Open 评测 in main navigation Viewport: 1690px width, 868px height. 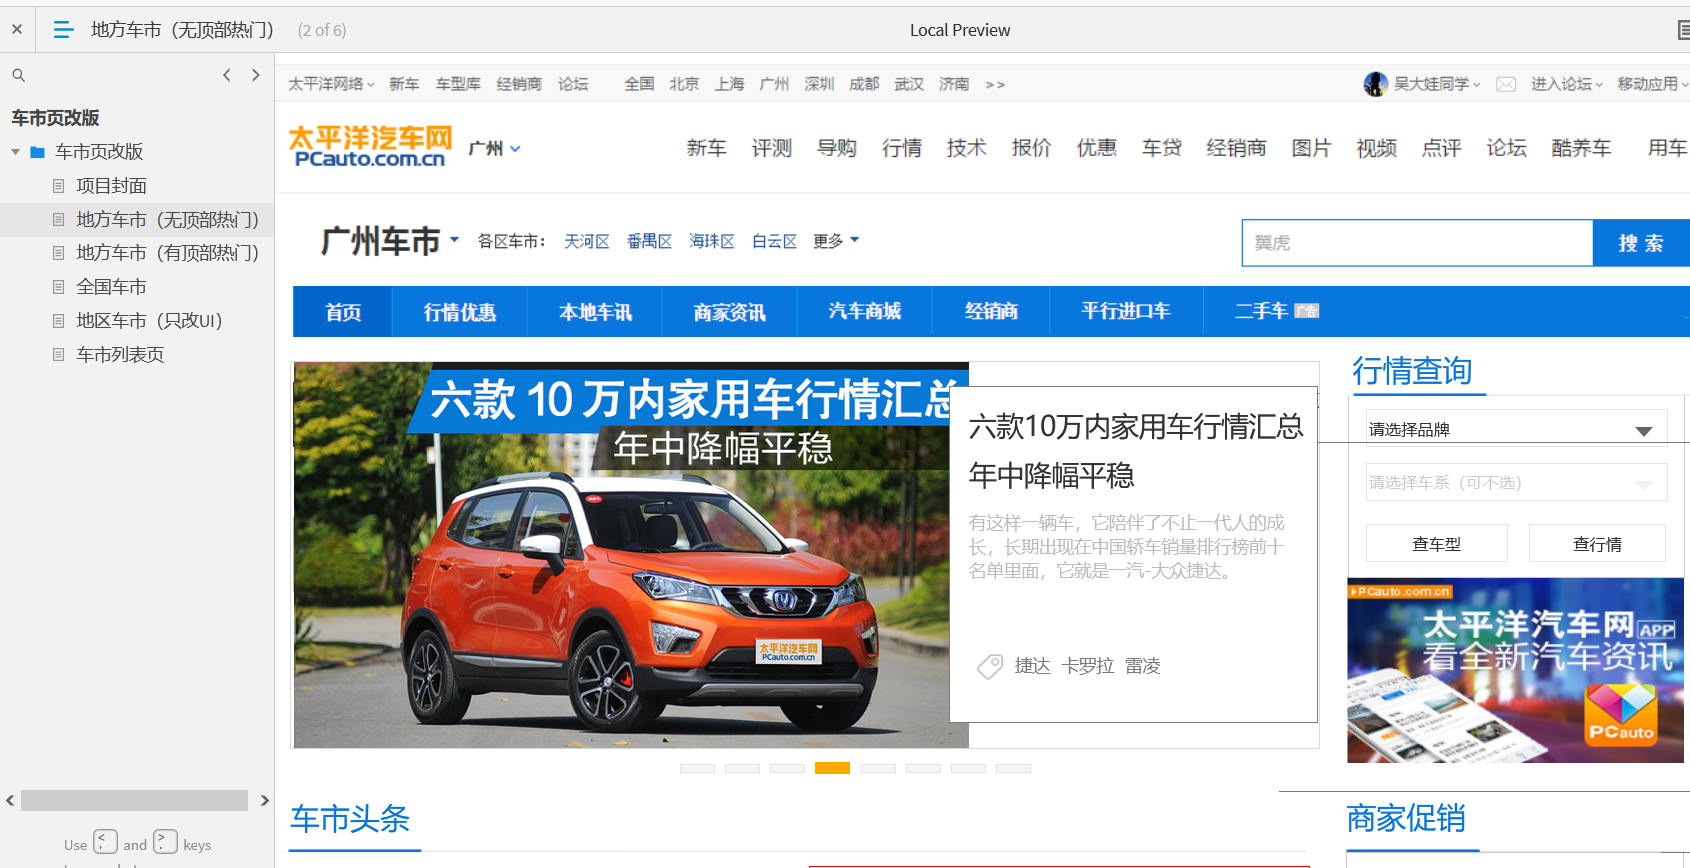point(771,148)
